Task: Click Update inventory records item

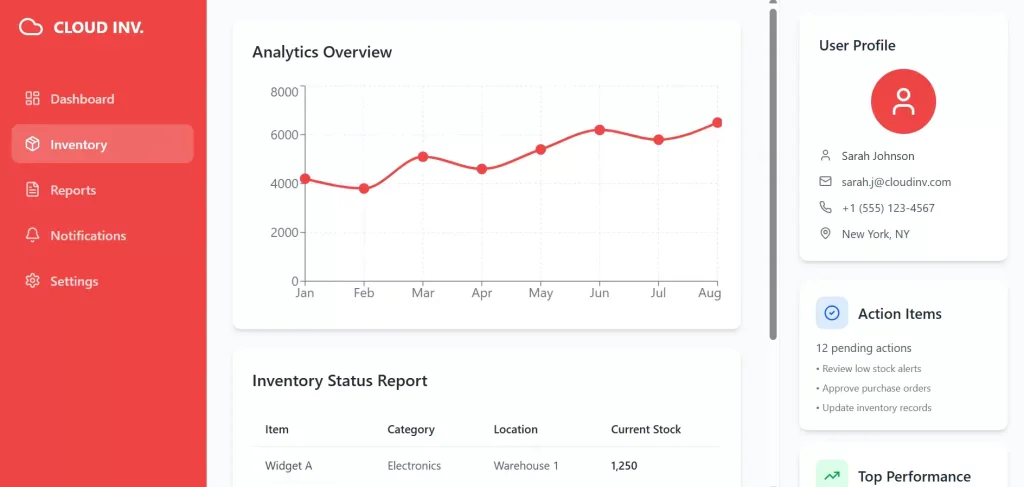Action: 874,408
